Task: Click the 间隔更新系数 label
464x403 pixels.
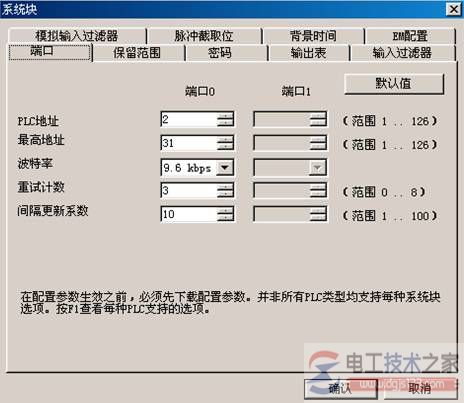Action: (x=53, y=211)
